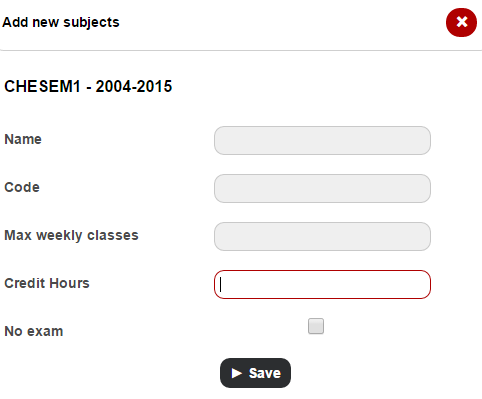Image resolution: width=482 pixels, height=399 pixels.
Task: Click the Max weekly classes label
Action: (x=71, y=236)
